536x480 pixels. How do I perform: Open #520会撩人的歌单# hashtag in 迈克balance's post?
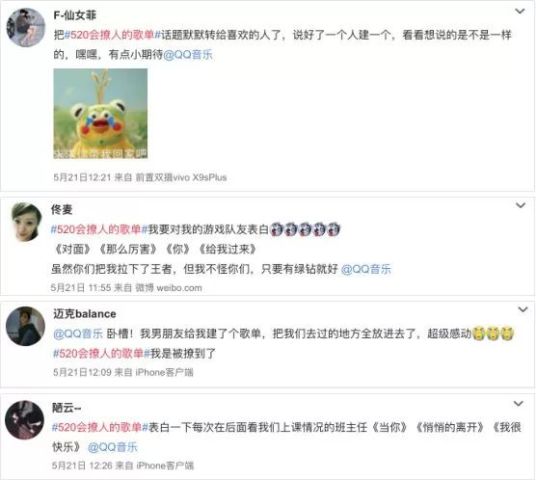click(x=102, y=353)
